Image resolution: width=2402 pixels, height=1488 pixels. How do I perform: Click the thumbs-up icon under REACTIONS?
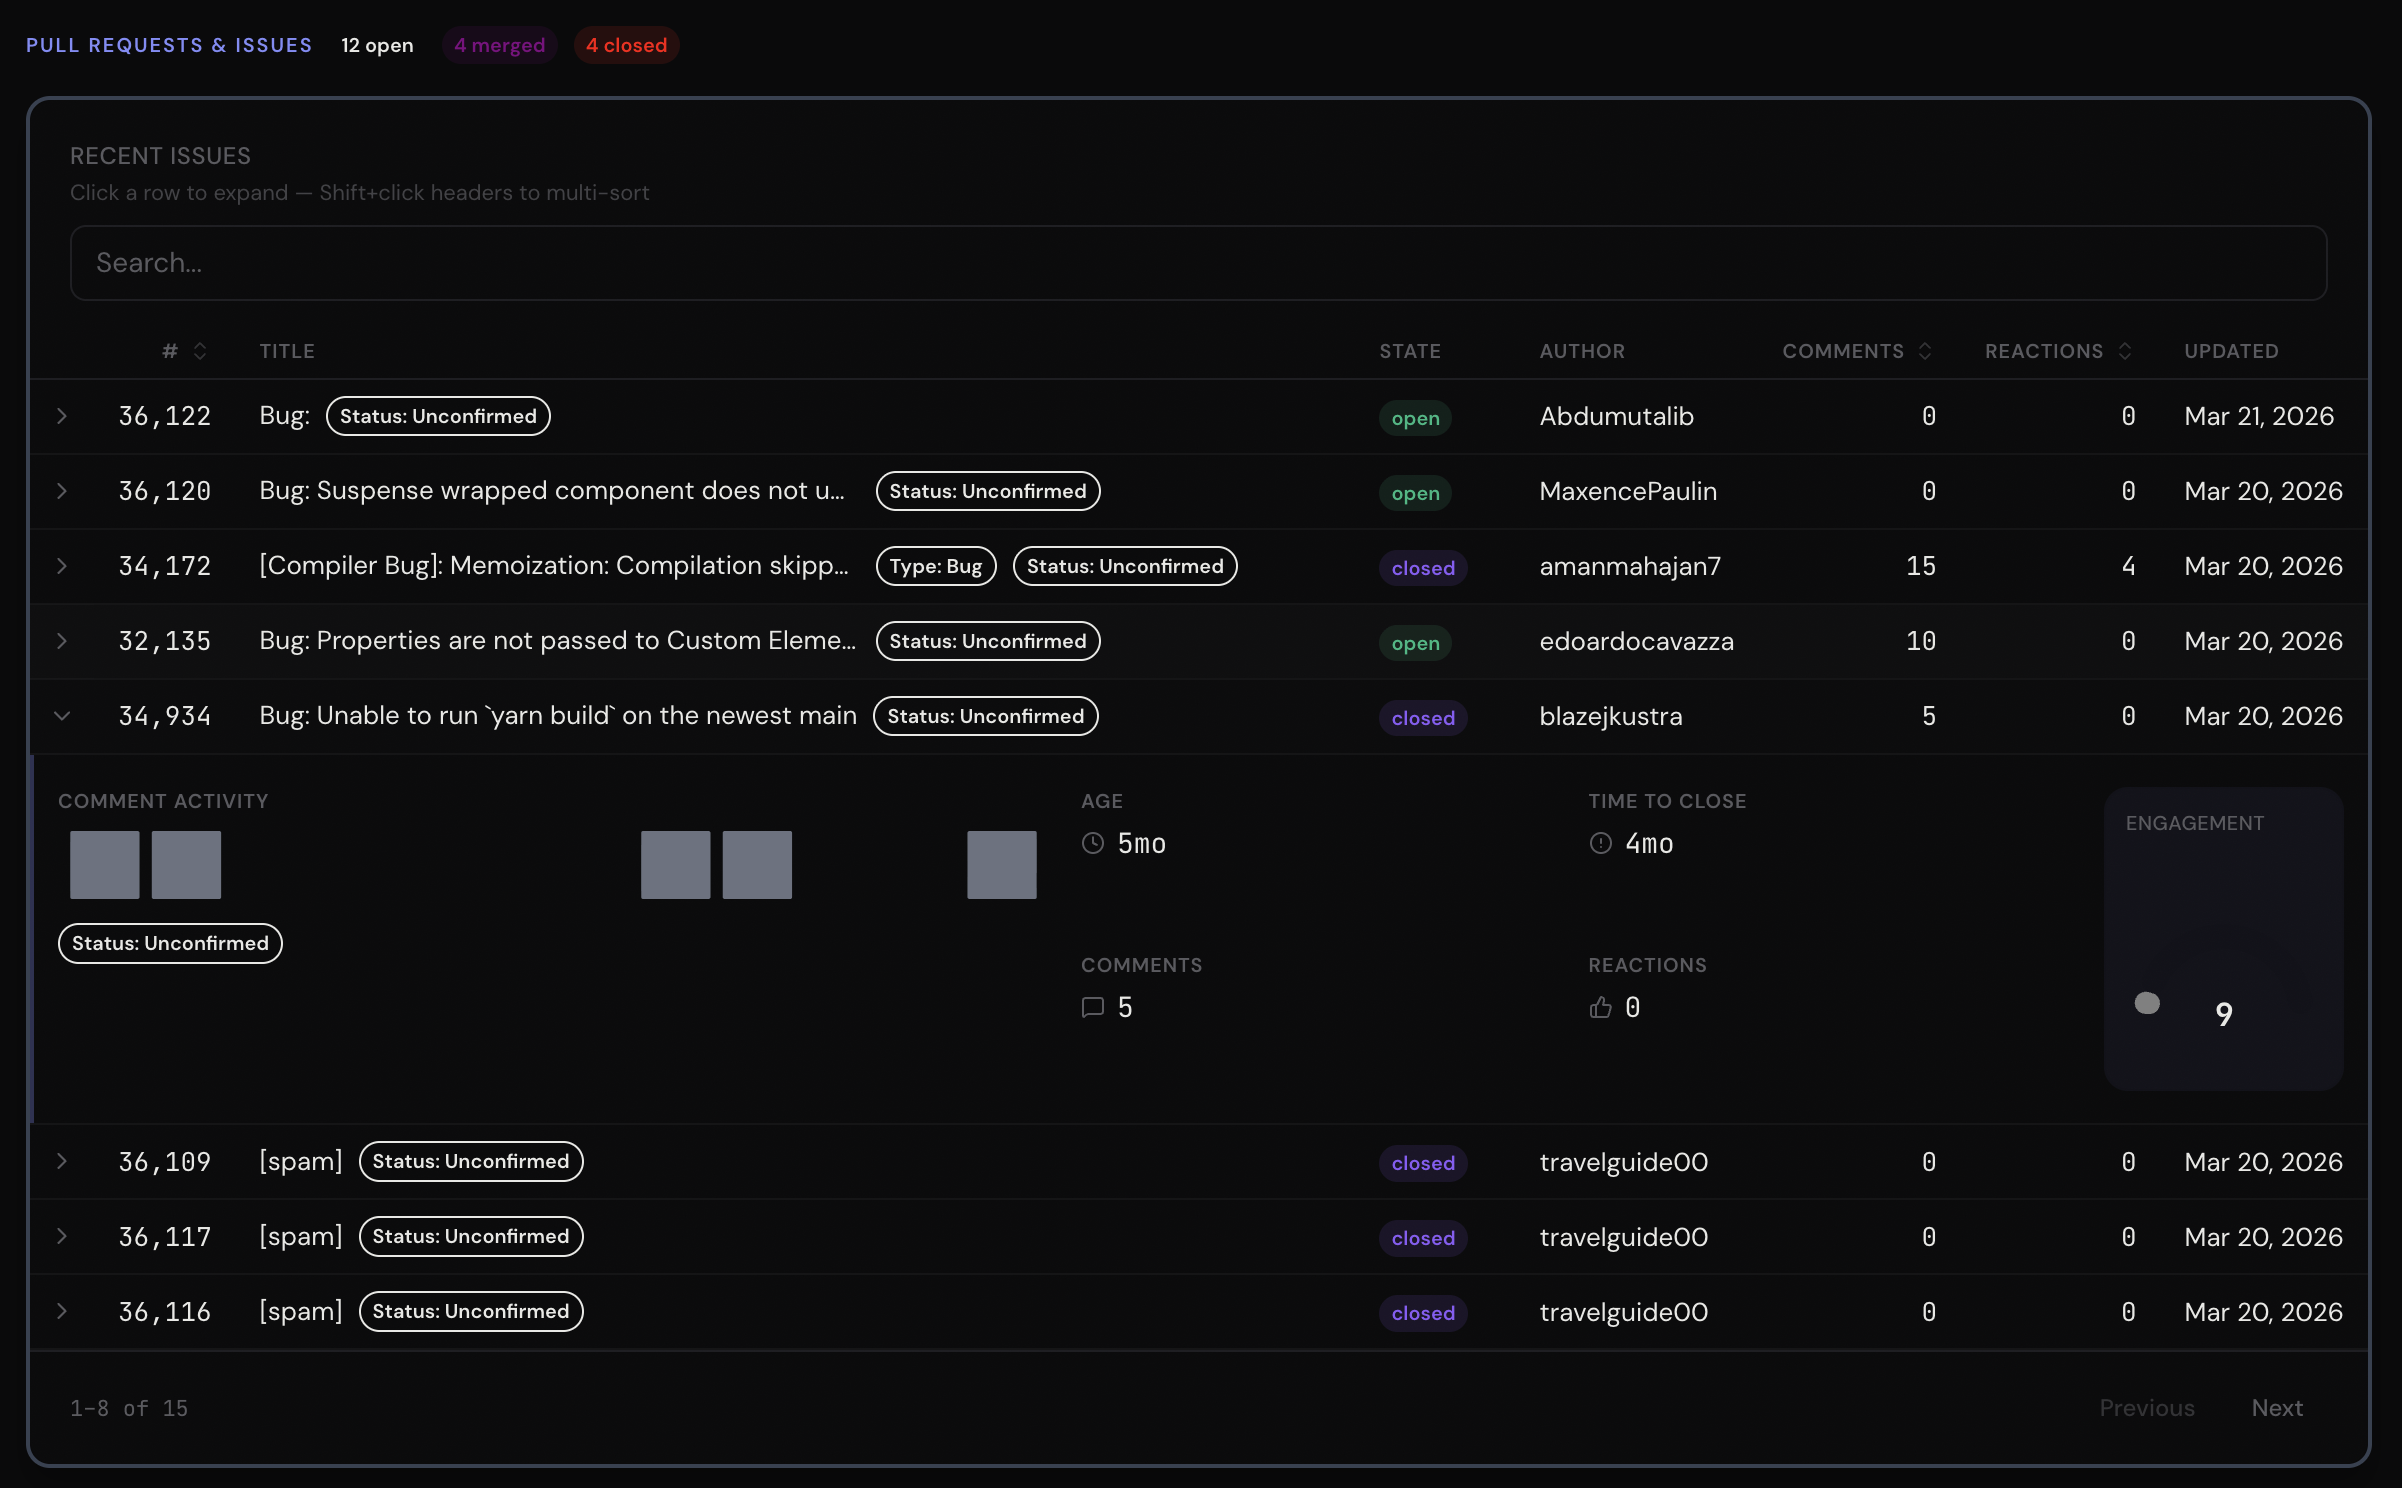(x=1600, y=1007)
